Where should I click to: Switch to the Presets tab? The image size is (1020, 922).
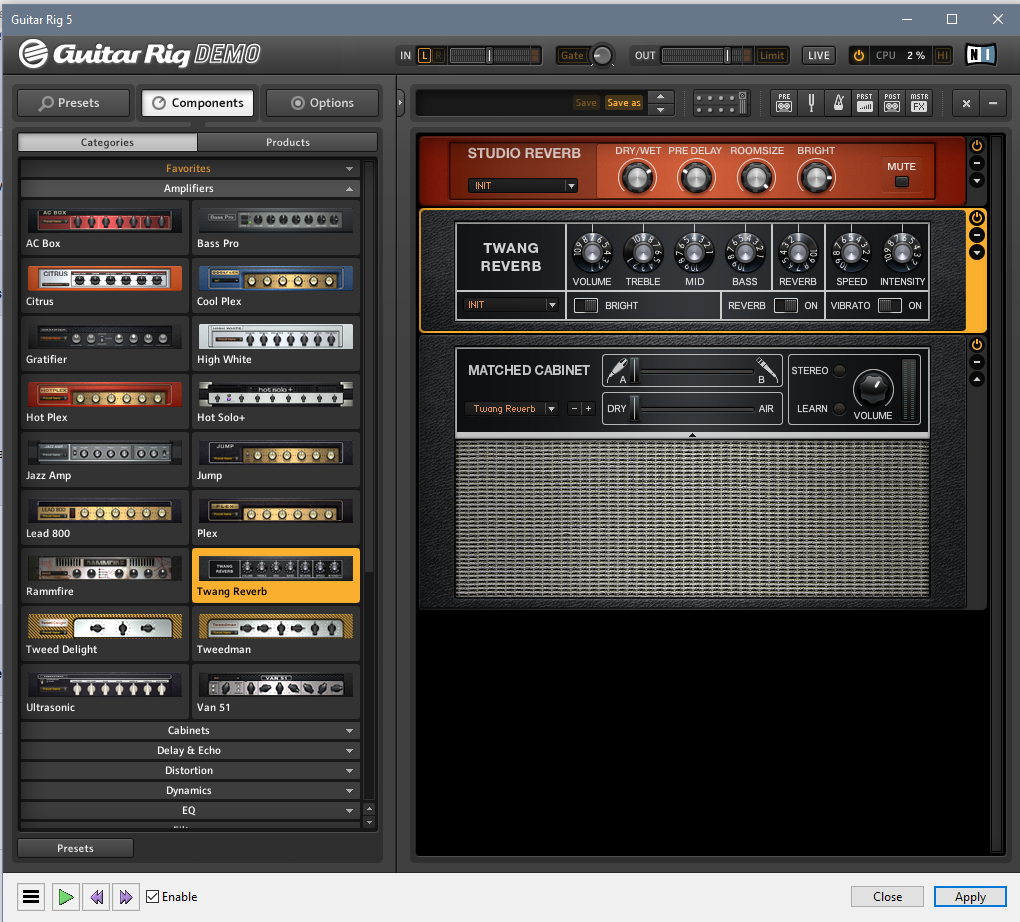[74, 103]
